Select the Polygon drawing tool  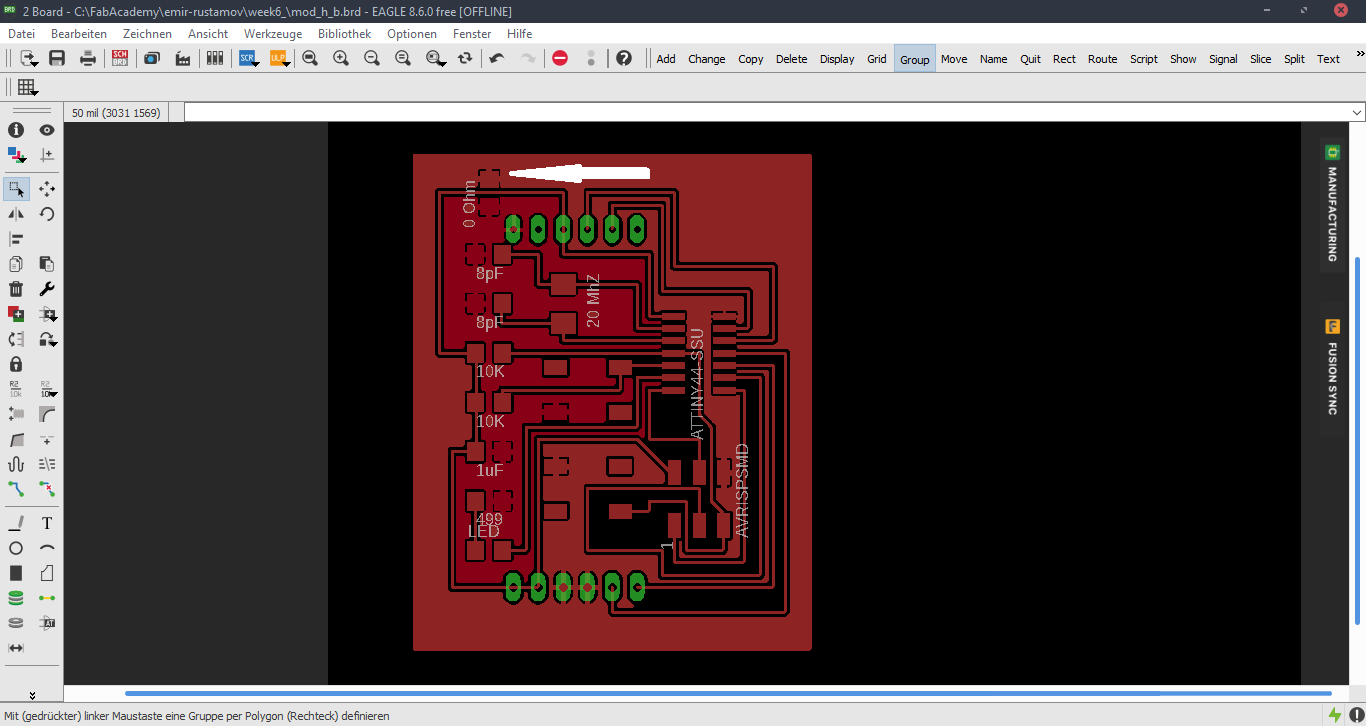(47, 573)
